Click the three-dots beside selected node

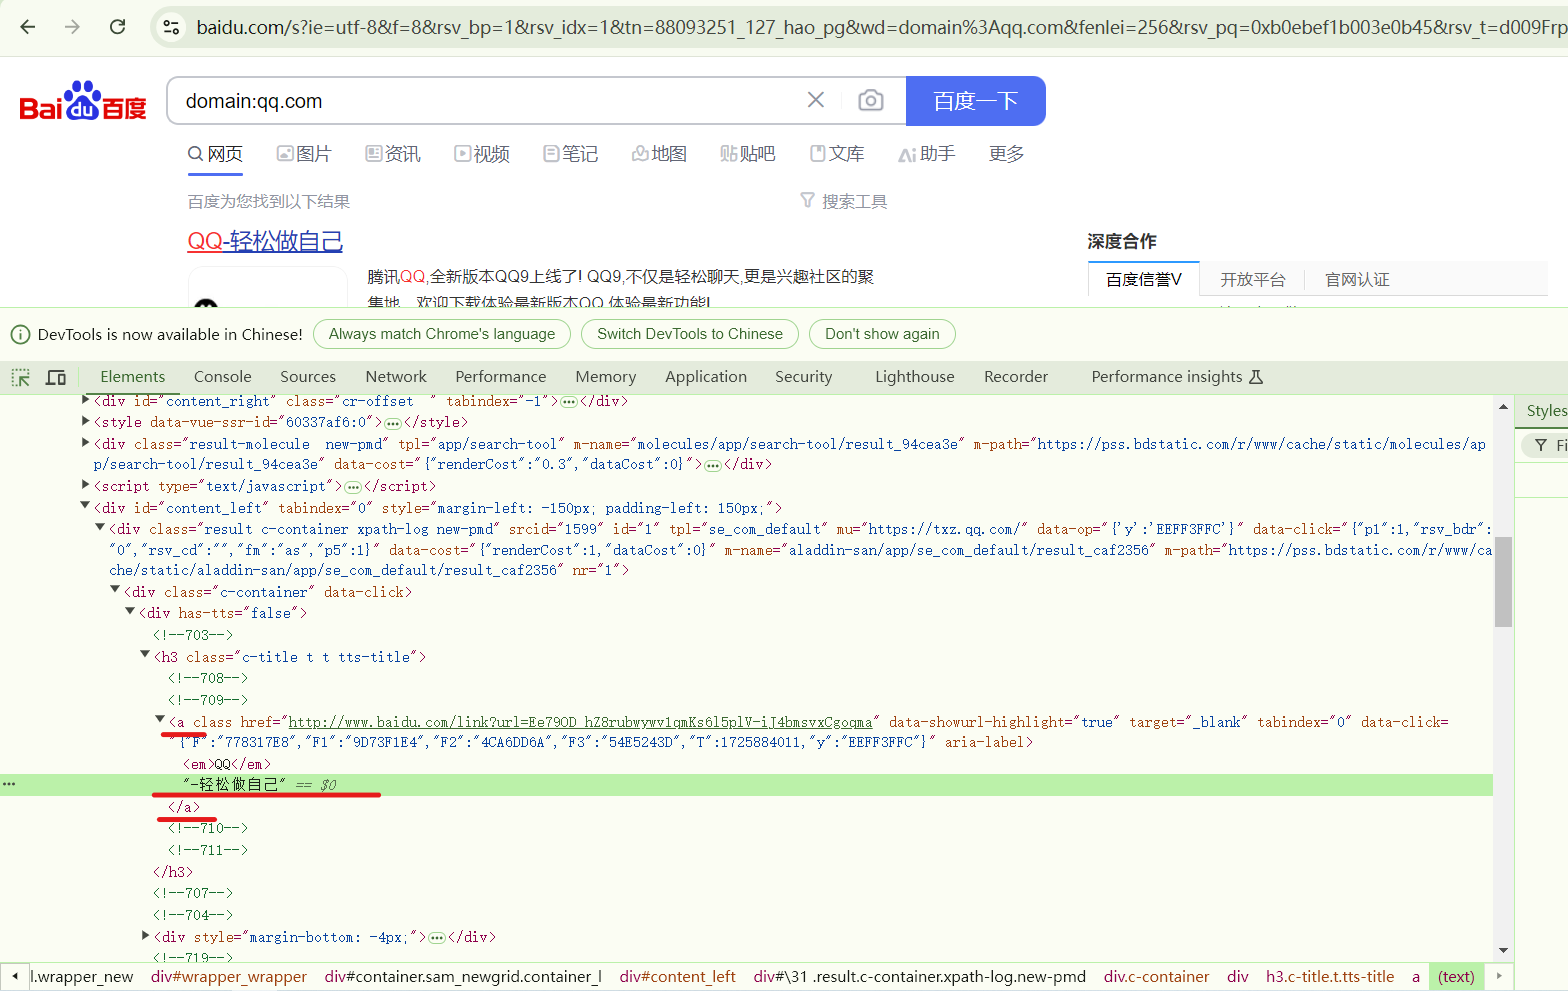click(x=9, y=784)
